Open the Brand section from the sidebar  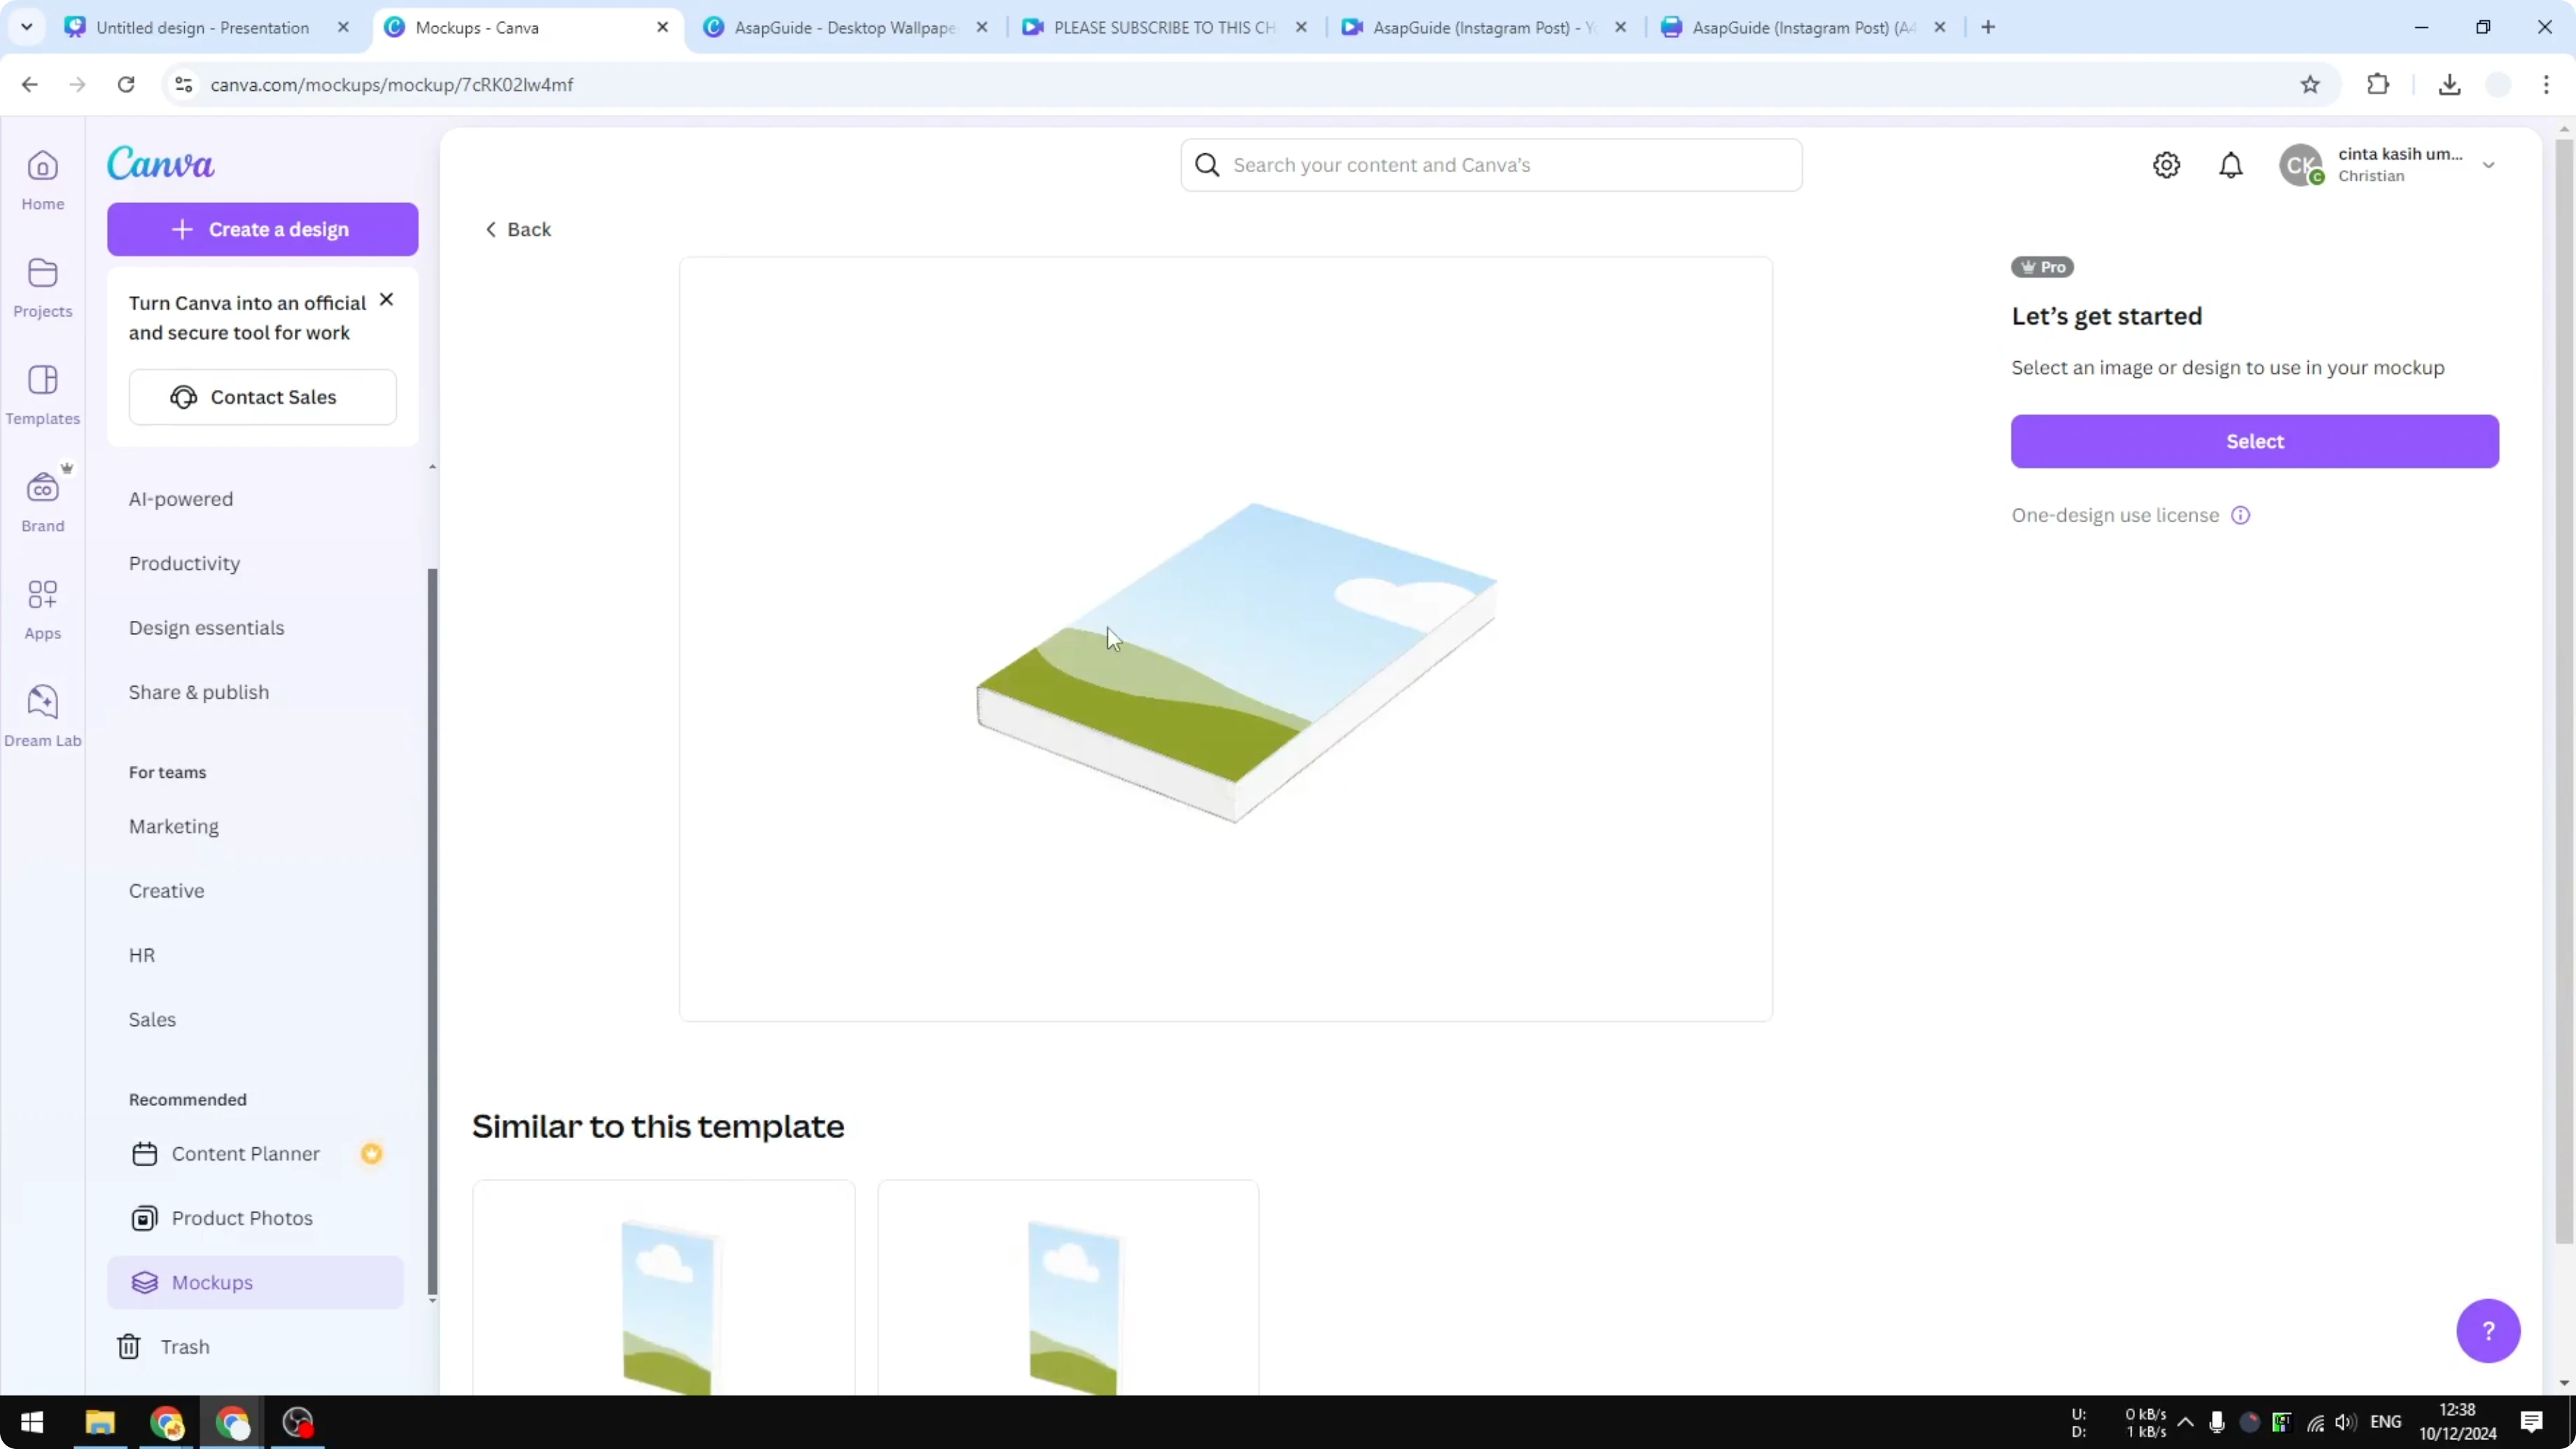(x=42, y=500)
